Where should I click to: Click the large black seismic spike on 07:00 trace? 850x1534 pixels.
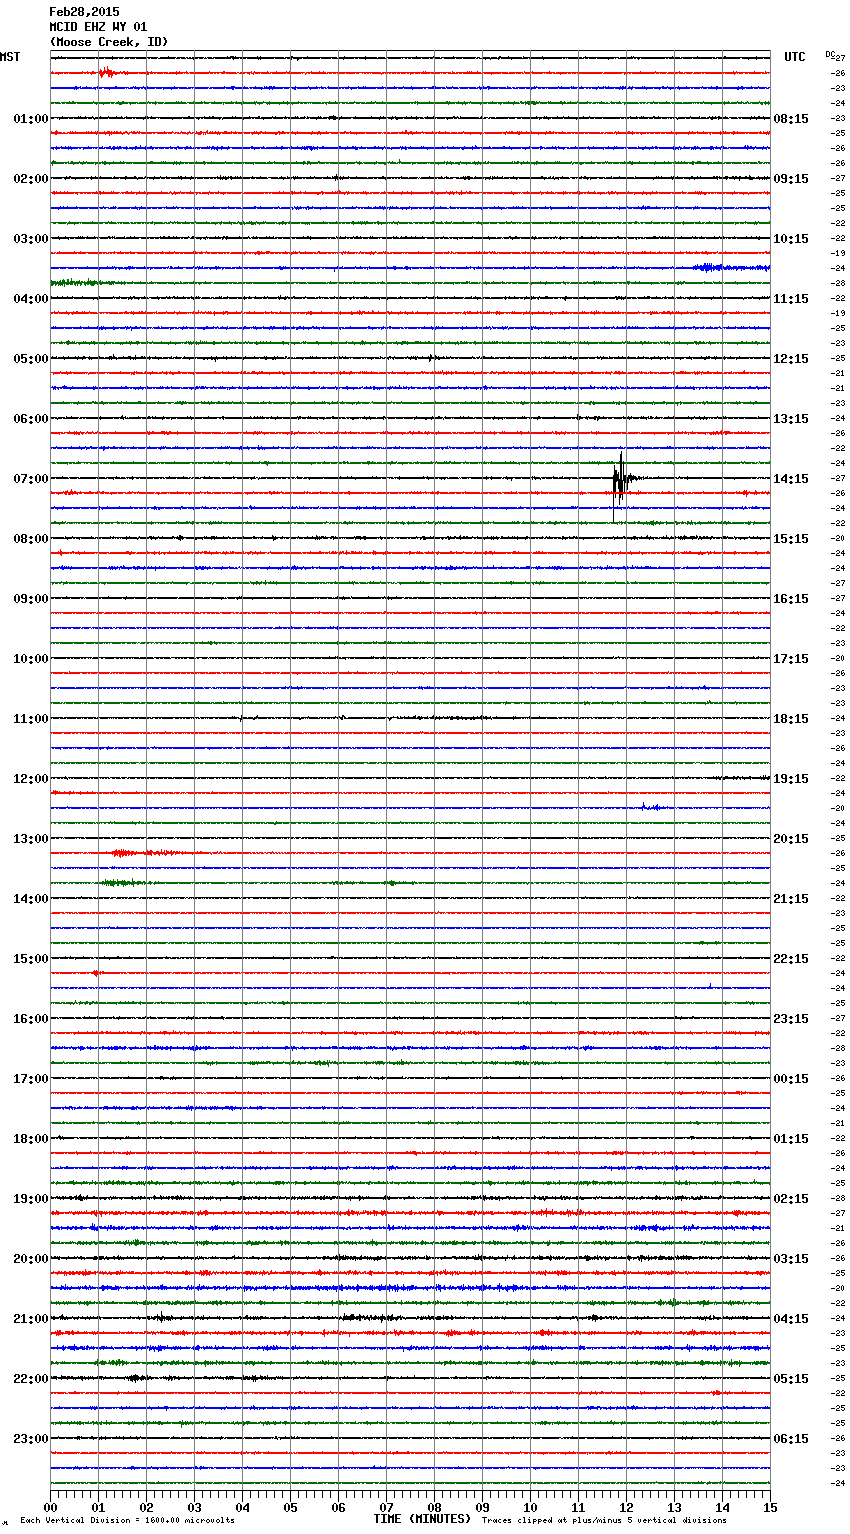620,484
